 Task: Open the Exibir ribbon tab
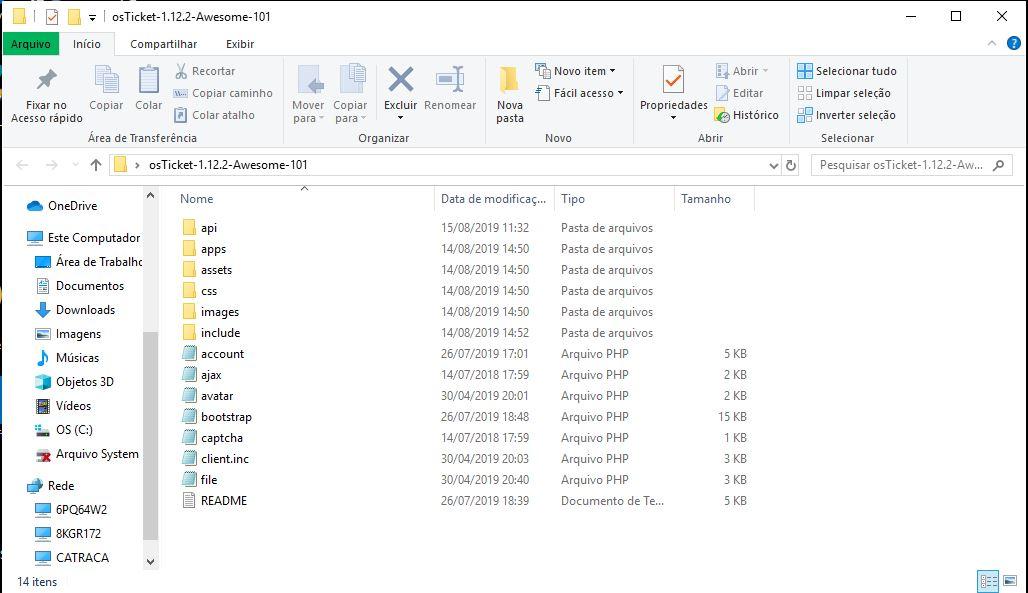pyautogui.click(x=240, y=44)
